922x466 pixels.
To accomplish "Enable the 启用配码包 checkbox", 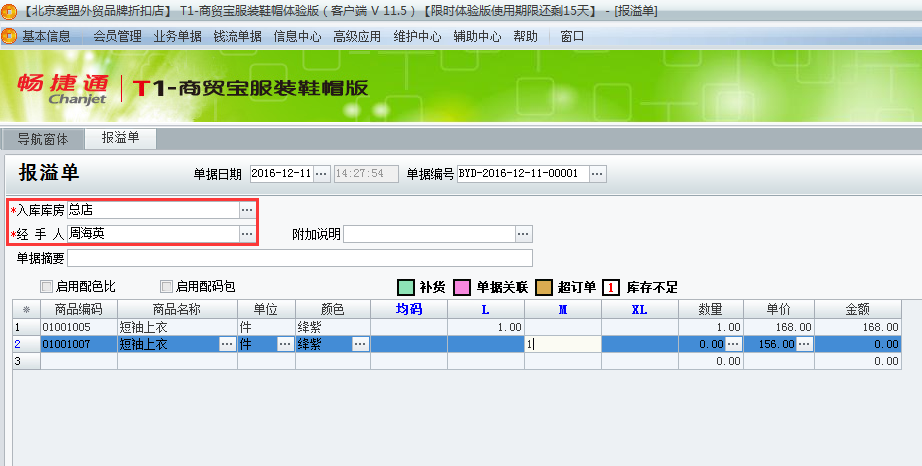I will point(166,287).
